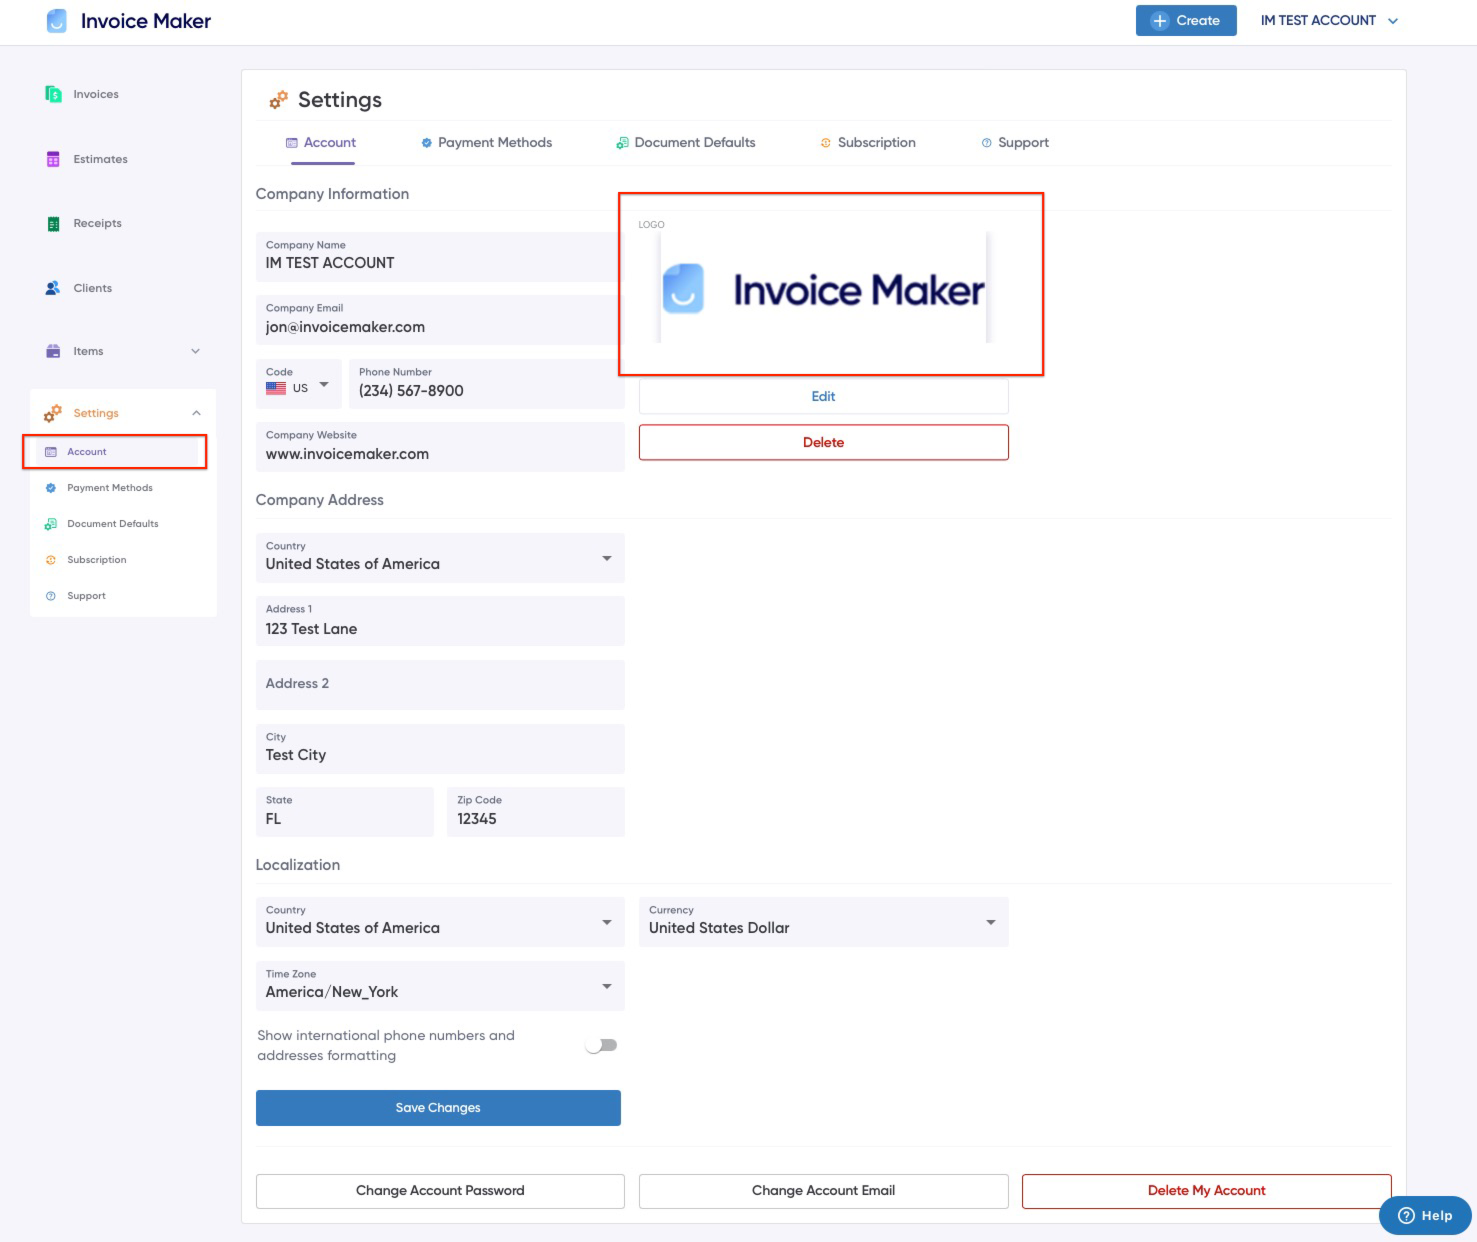Switch to the Account tab

tap(322, 143)
